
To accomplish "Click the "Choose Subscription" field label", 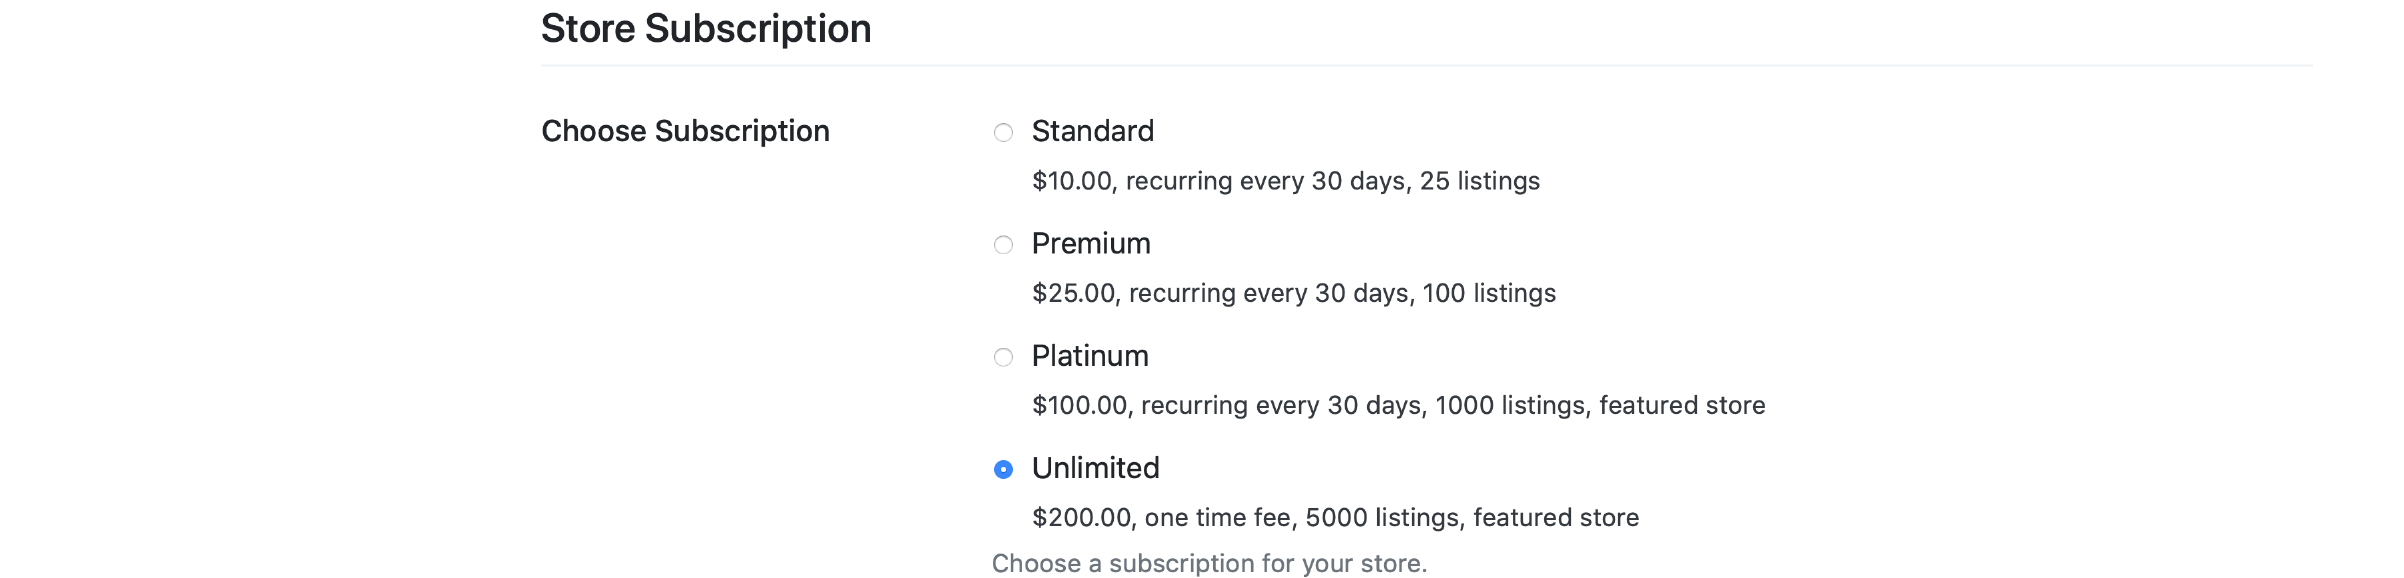I will coord(685,131).
